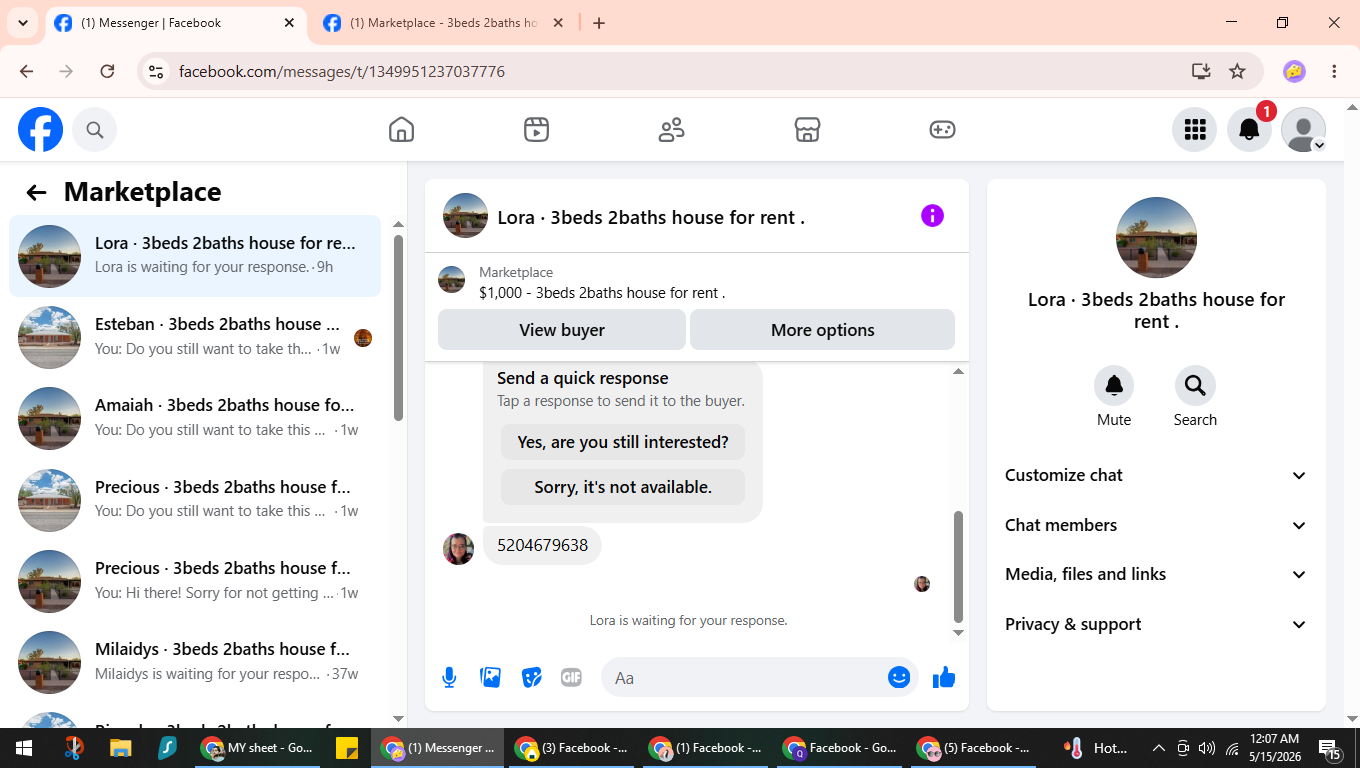Open the Amaiah conversation
The image size is (1360, 768).
point(195,418)
